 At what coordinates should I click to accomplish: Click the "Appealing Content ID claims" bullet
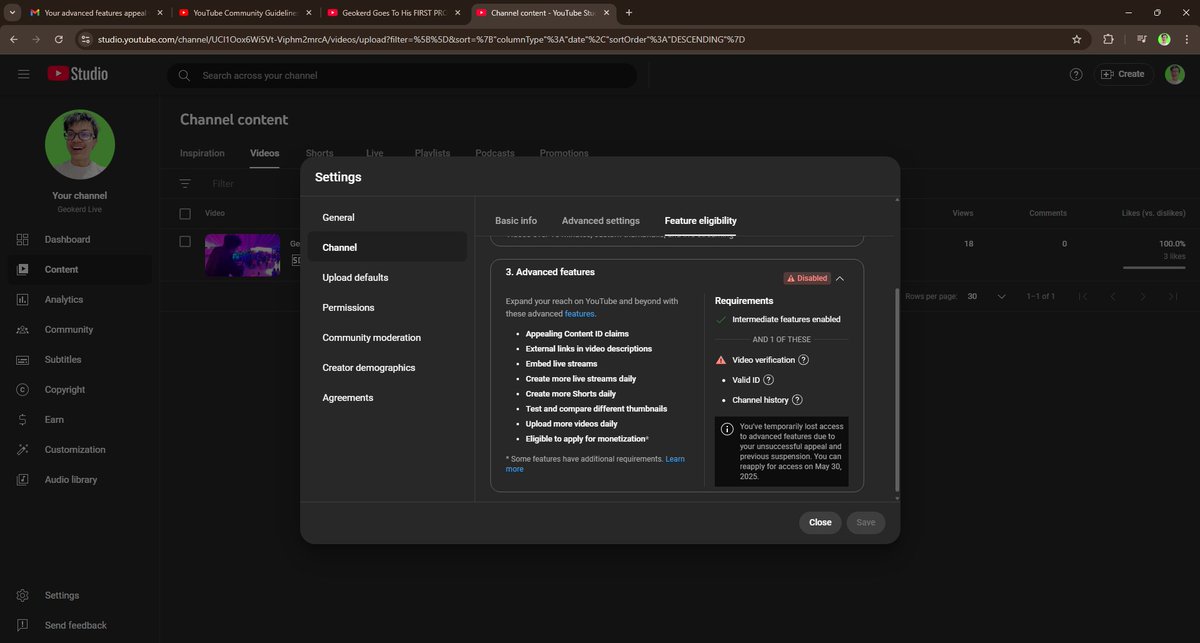point(577,334)
